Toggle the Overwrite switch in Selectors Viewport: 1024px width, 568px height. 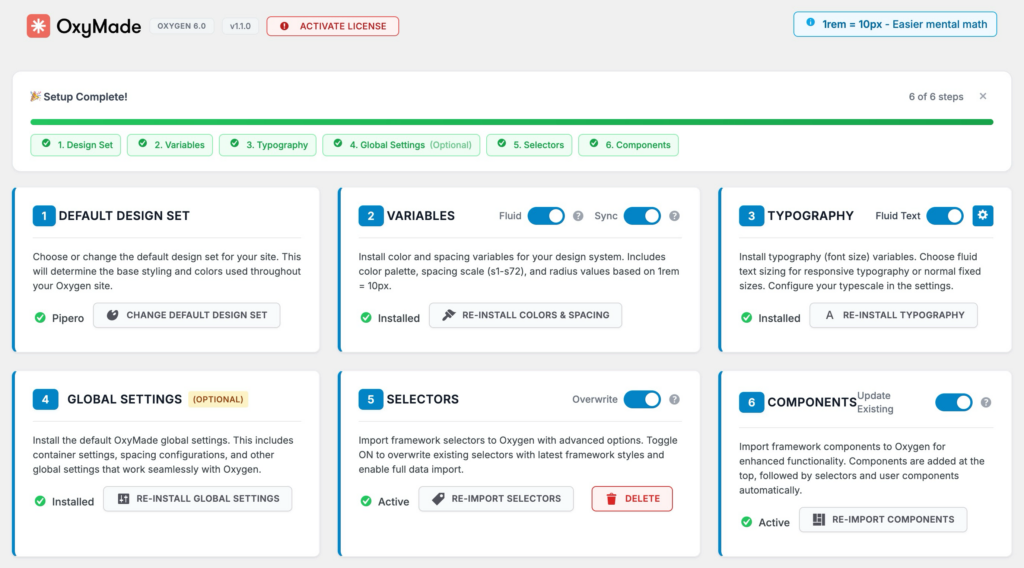click(x=642, y=400)
